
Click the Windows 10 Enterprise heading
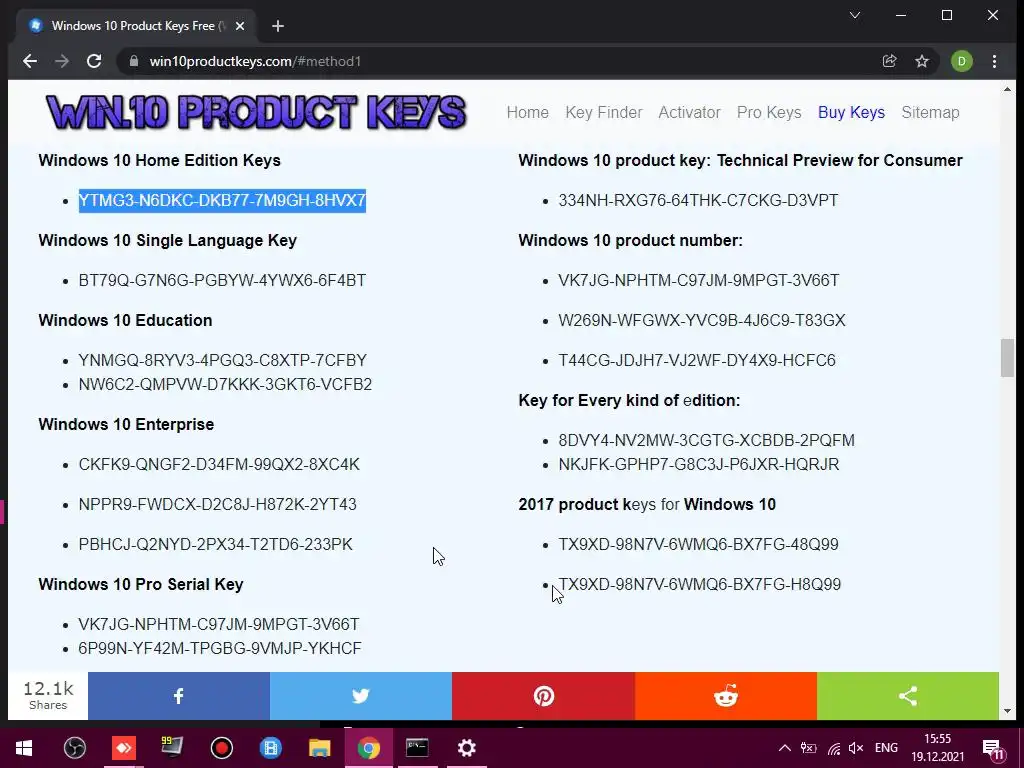[x=126, y=424]
